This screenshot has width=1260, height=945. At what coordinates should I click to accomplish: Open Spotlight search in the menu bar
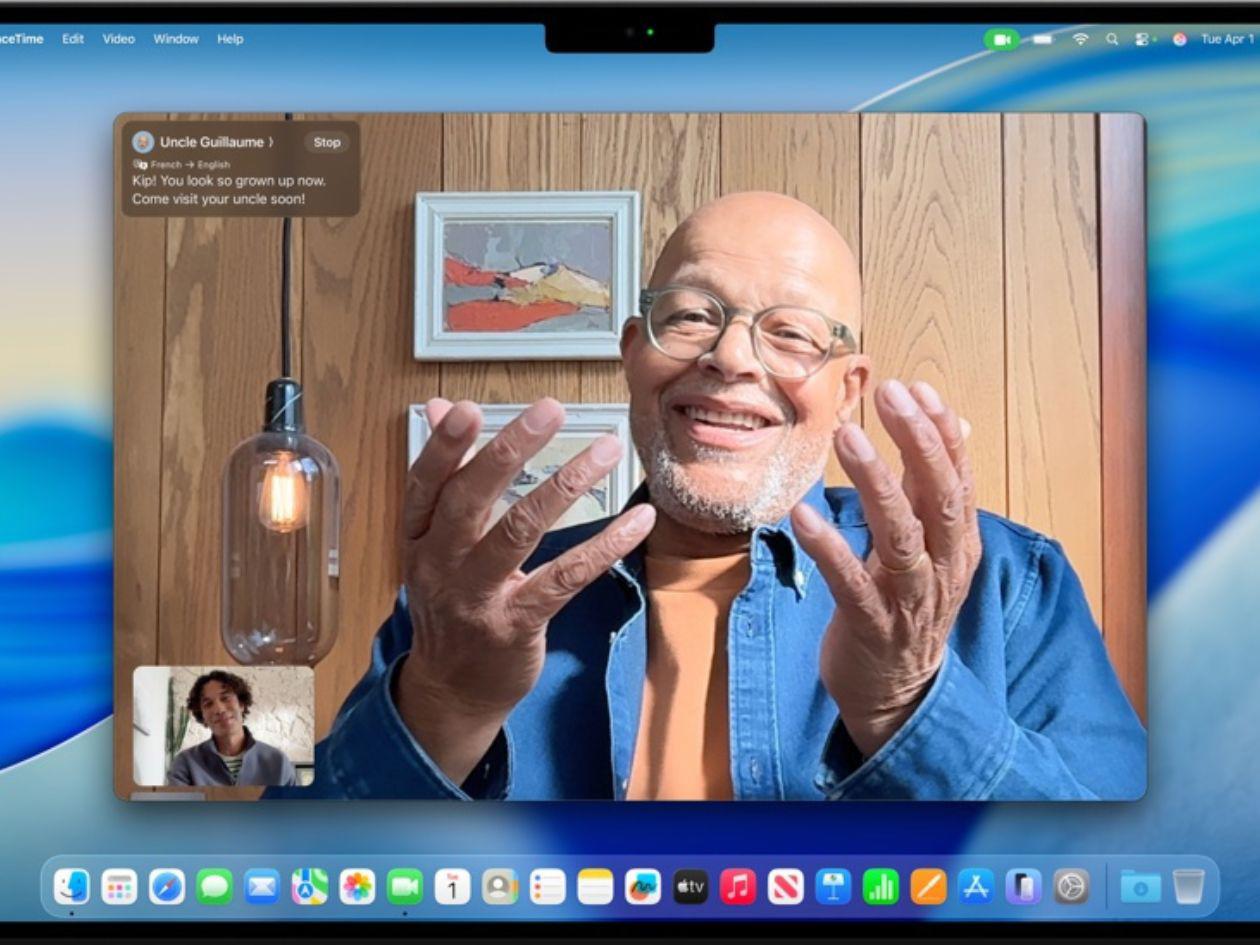pos(1112,38)
